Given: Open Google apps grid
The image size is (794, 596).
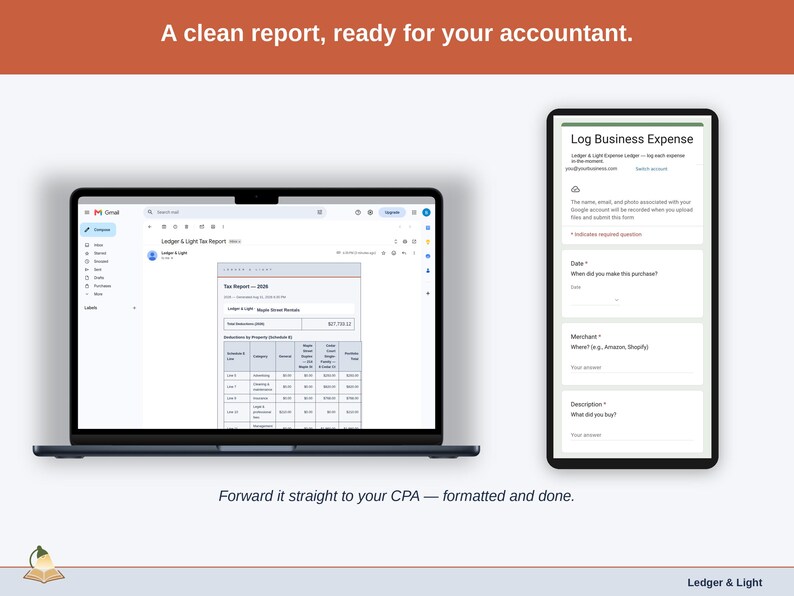Looking at the screenshot, I should click(x=414, y=212).
